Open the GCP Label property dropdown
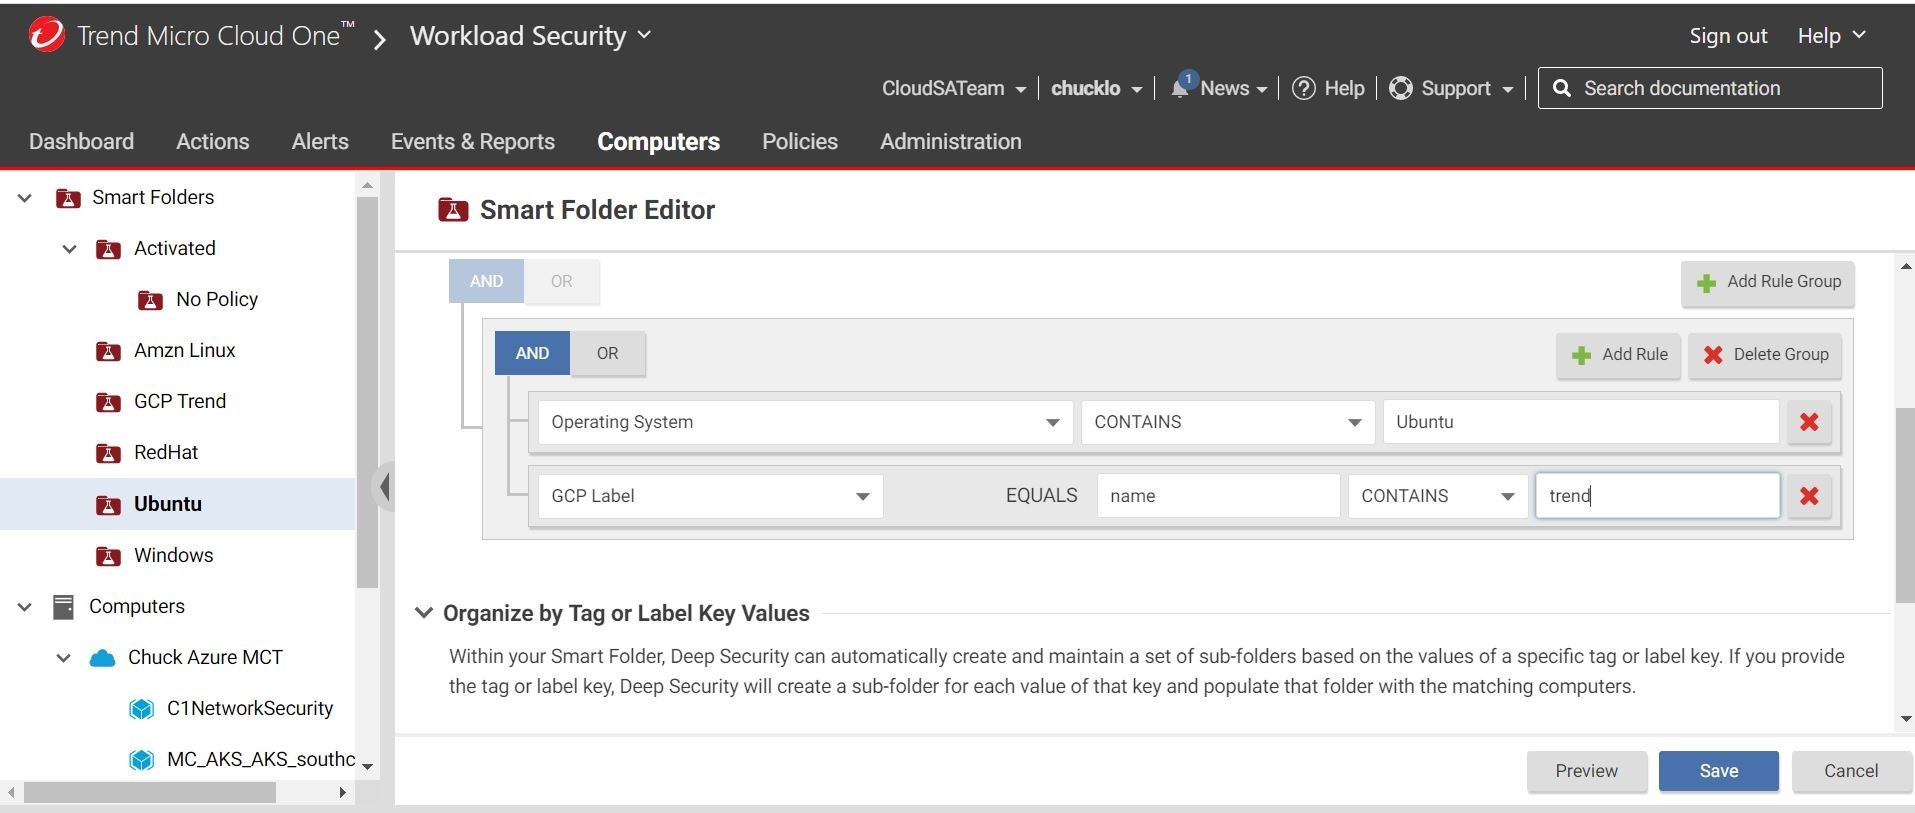Image resolution: width=1915 pixels, height=813 pixels. pyautogui.click(x=710, y=496)
